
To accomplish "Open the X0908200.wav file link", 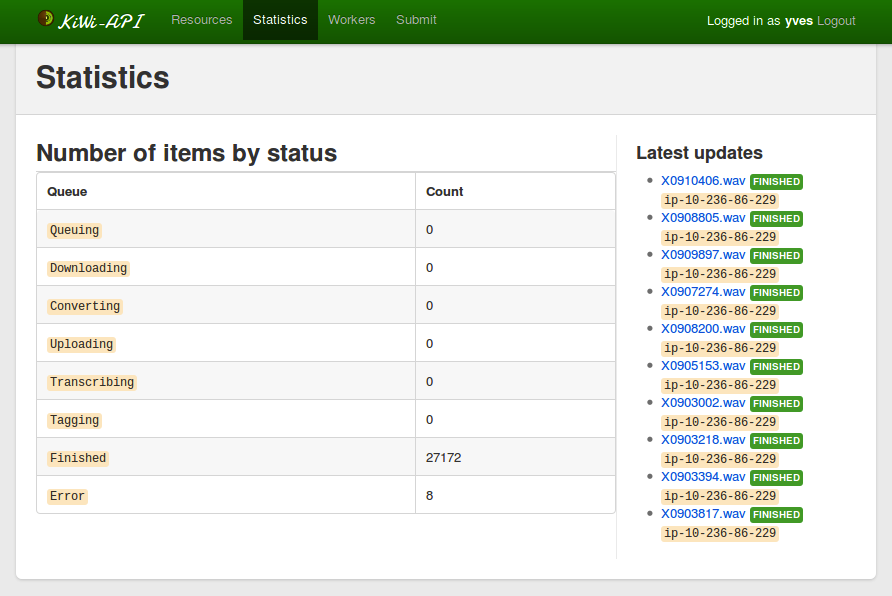I will click(x=702, y=329).
